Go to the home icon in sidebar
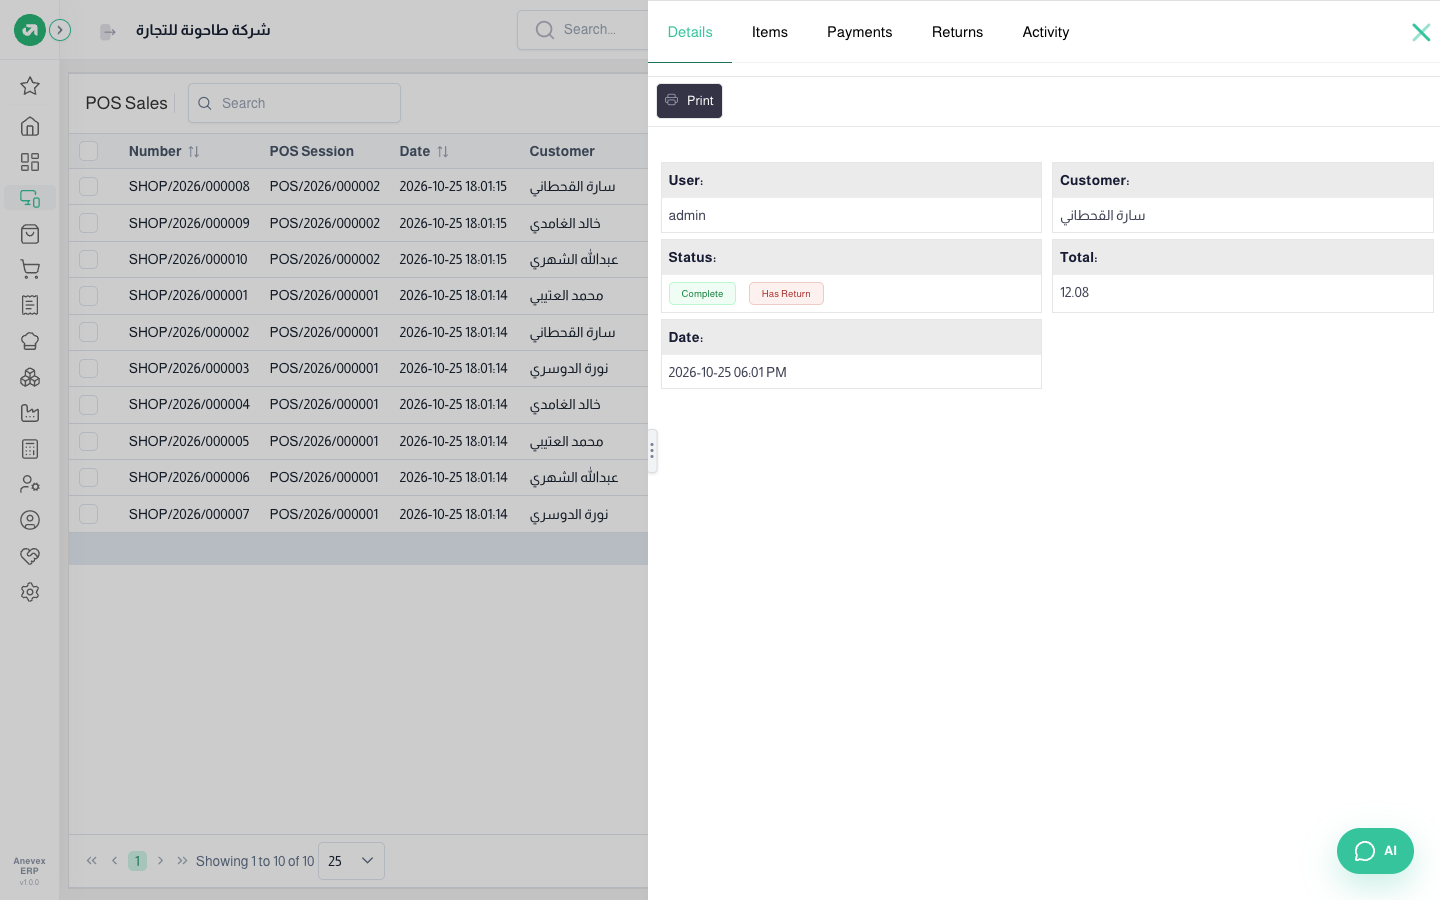 click(x=30, y=126)
